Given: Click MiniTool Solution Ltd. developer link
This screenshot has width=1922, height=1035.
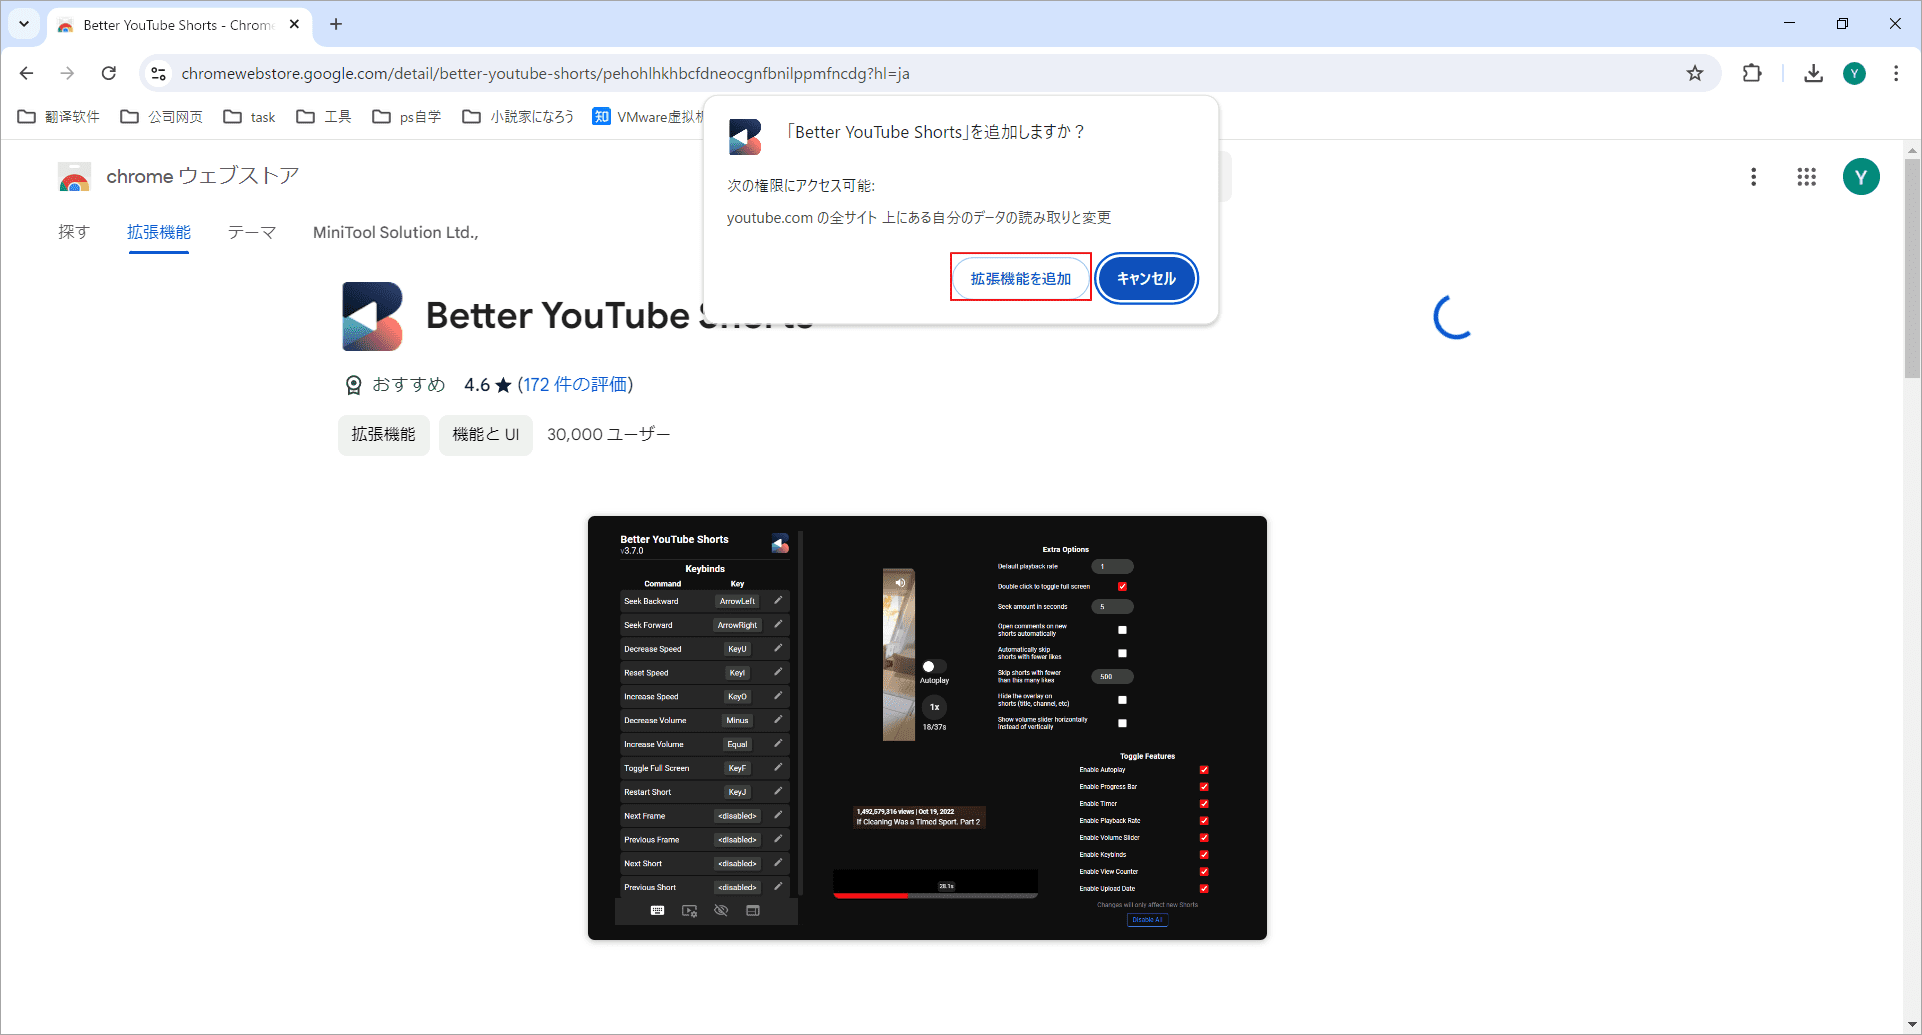Looking at the screenshot, I should pos(396,232).
